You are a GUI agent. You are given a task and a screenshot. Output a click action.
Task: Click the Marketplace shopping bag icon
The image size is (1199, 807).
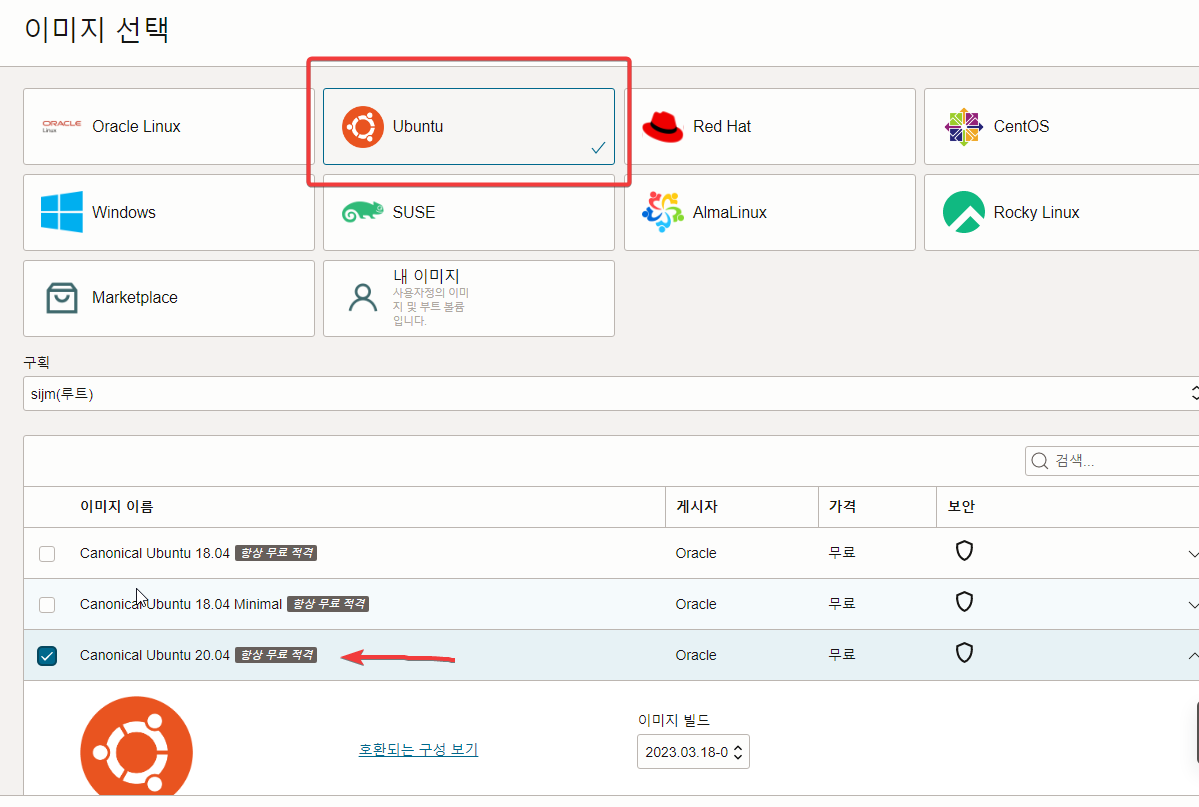61,298
